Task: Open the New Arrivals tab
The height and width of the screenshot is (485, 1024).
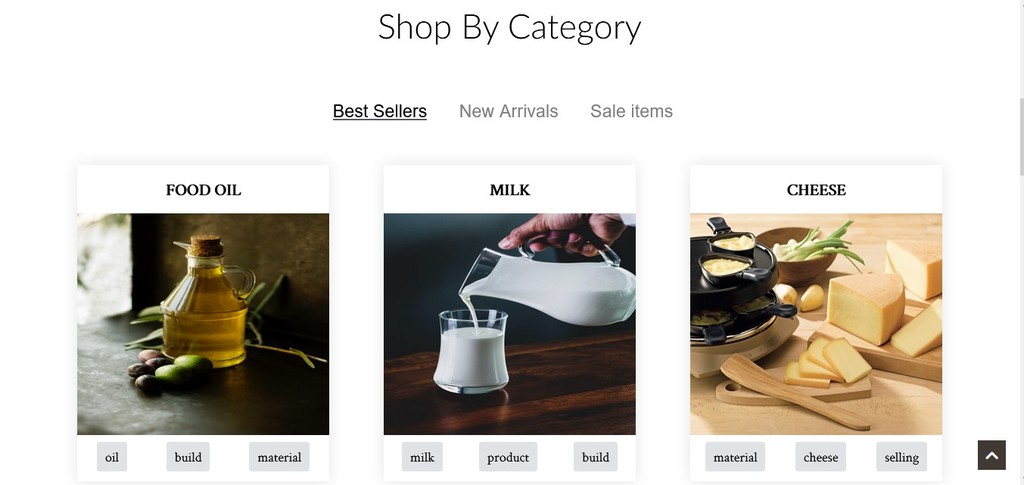Action: click(x=508, y=111)
